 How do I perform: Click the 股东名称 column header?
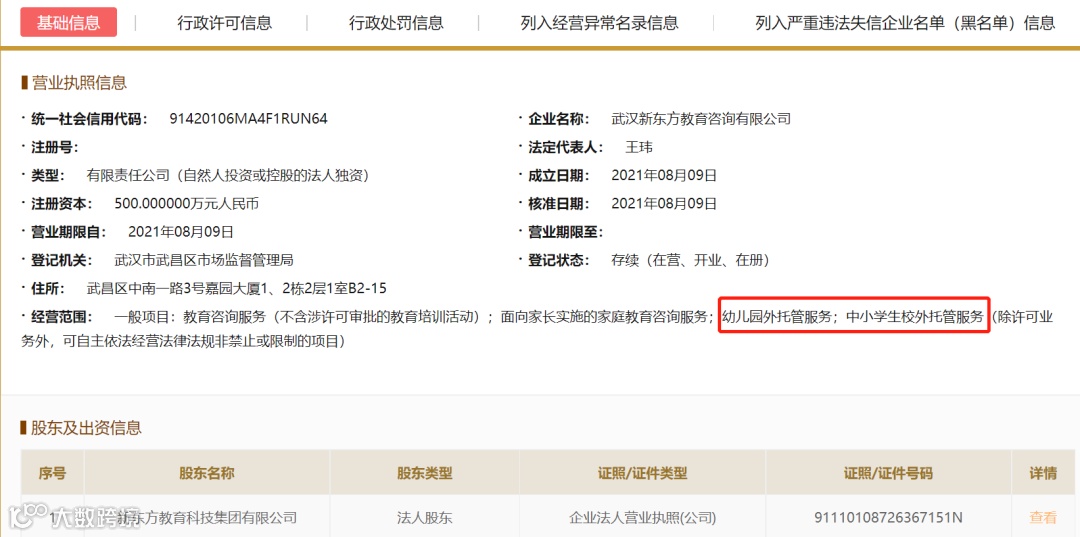207,473
